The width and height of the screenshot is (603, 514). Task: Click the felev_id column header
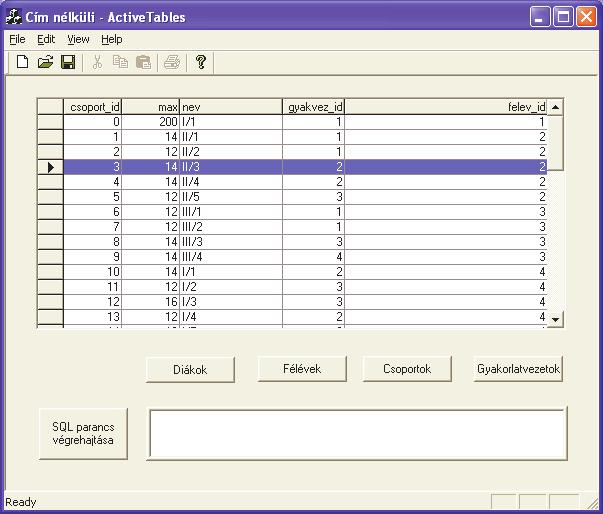pyautogui.click(x=446, y=107)
